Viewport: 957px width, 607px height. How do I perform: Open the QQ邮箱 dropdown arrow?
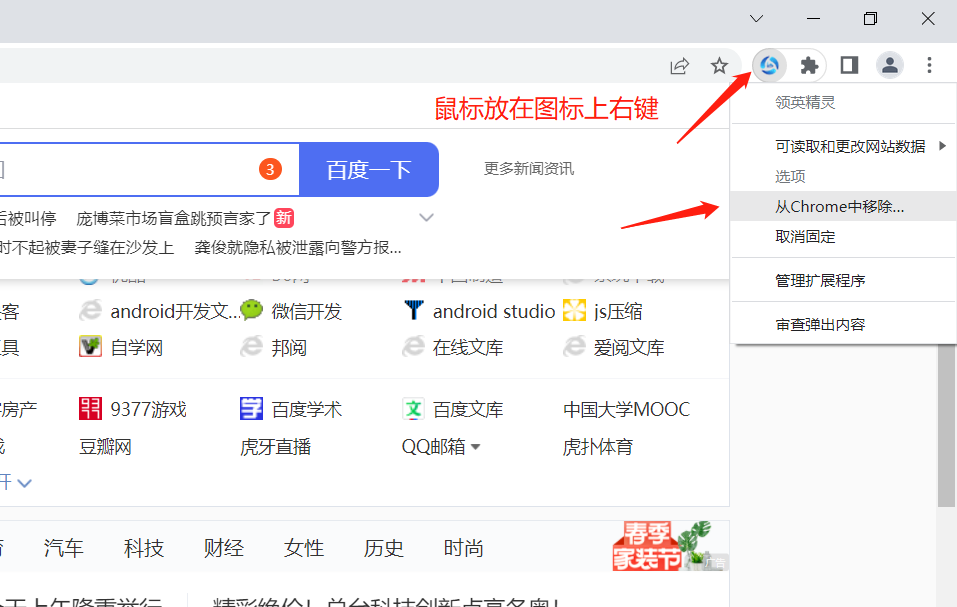(x=476, y=447)
